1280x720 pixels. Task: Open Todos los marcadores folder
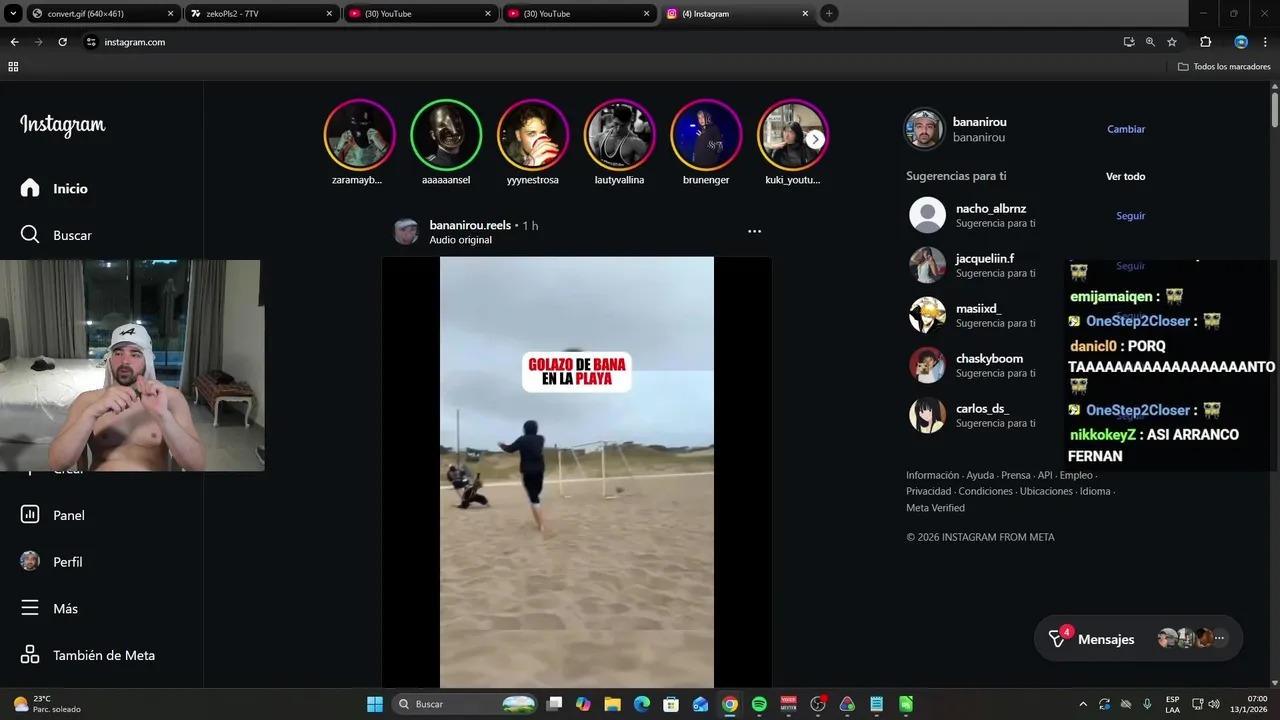(x=1224, y=67)
